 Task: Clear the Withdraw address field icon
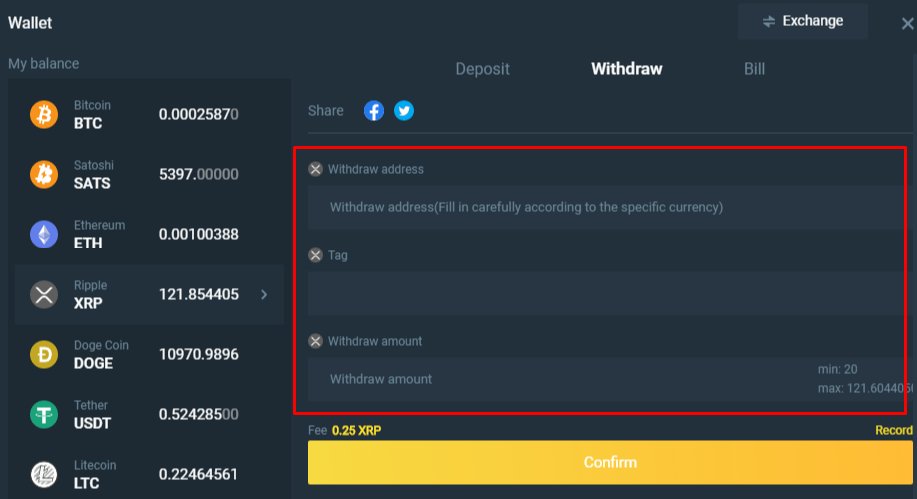point(316,169)
